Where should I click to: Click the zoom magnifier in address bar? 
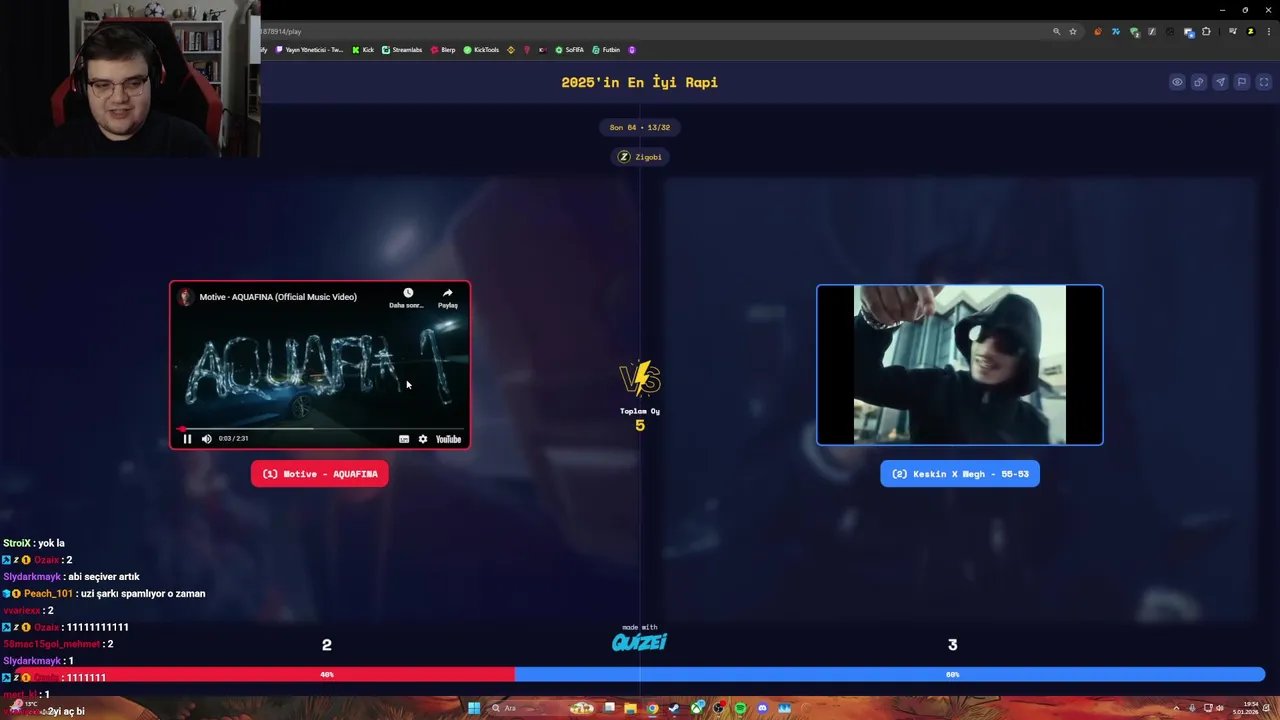click(1057, 32)
